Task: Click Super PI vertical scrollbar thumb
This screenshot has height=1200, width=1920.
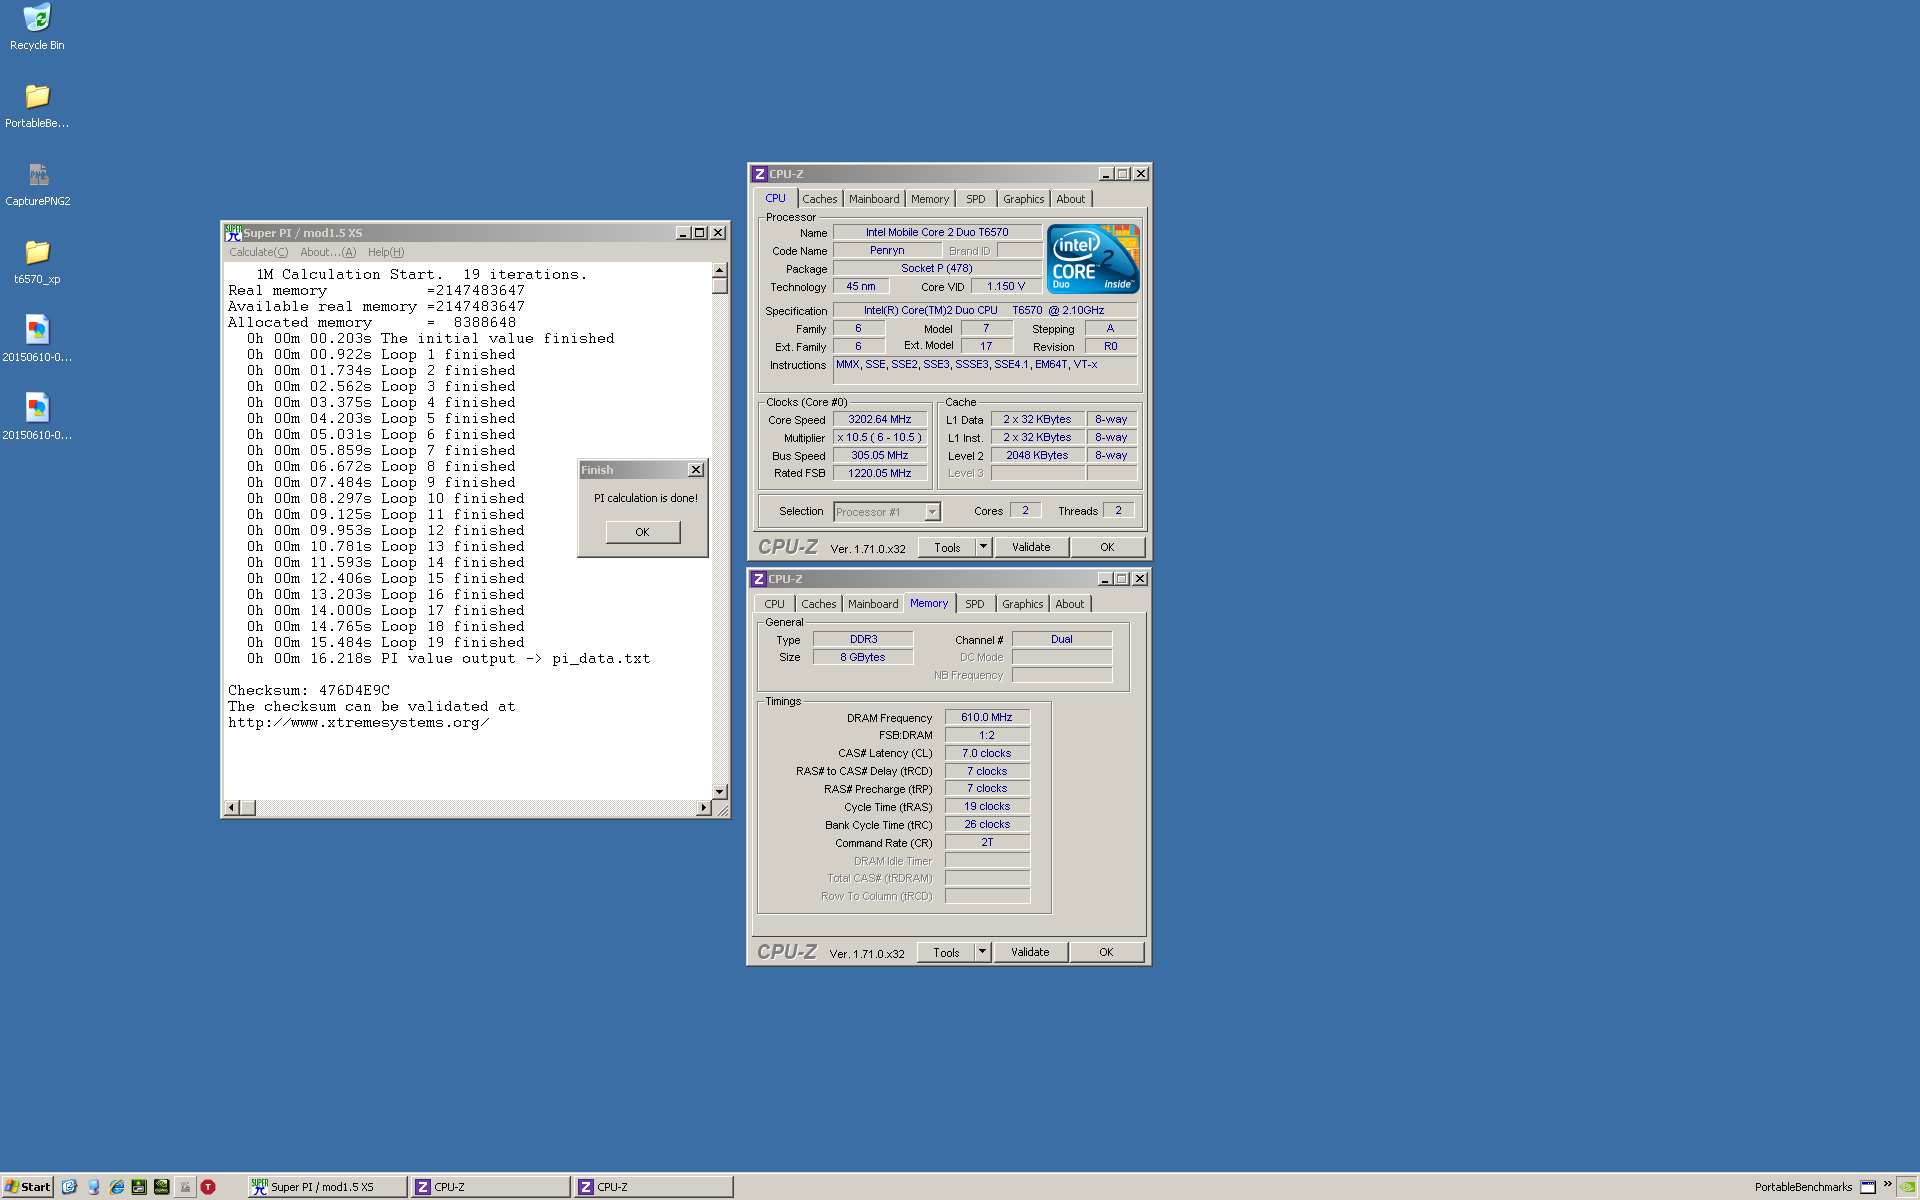Action: pyautogui.click(x=719, y=286)
